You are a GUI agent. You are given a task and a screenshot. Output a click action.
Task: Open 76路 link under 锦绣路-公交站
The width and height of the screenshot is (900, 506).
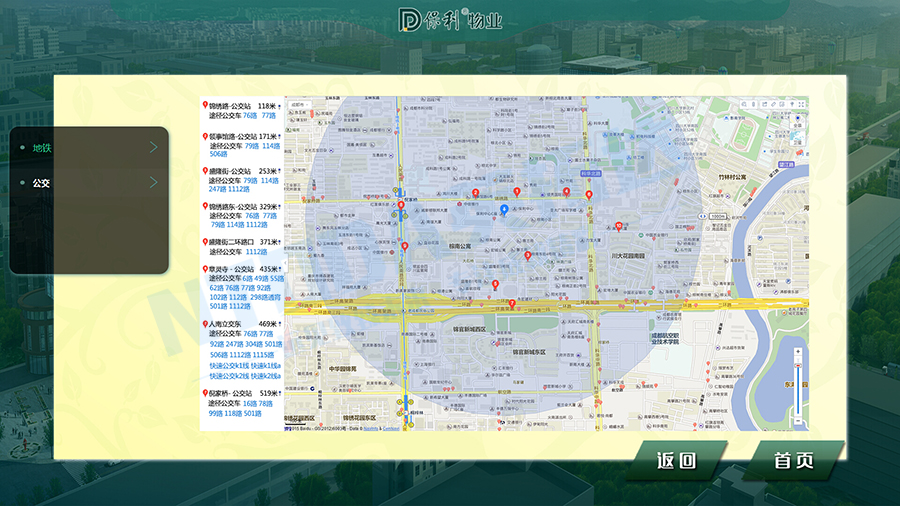(250, 115)
